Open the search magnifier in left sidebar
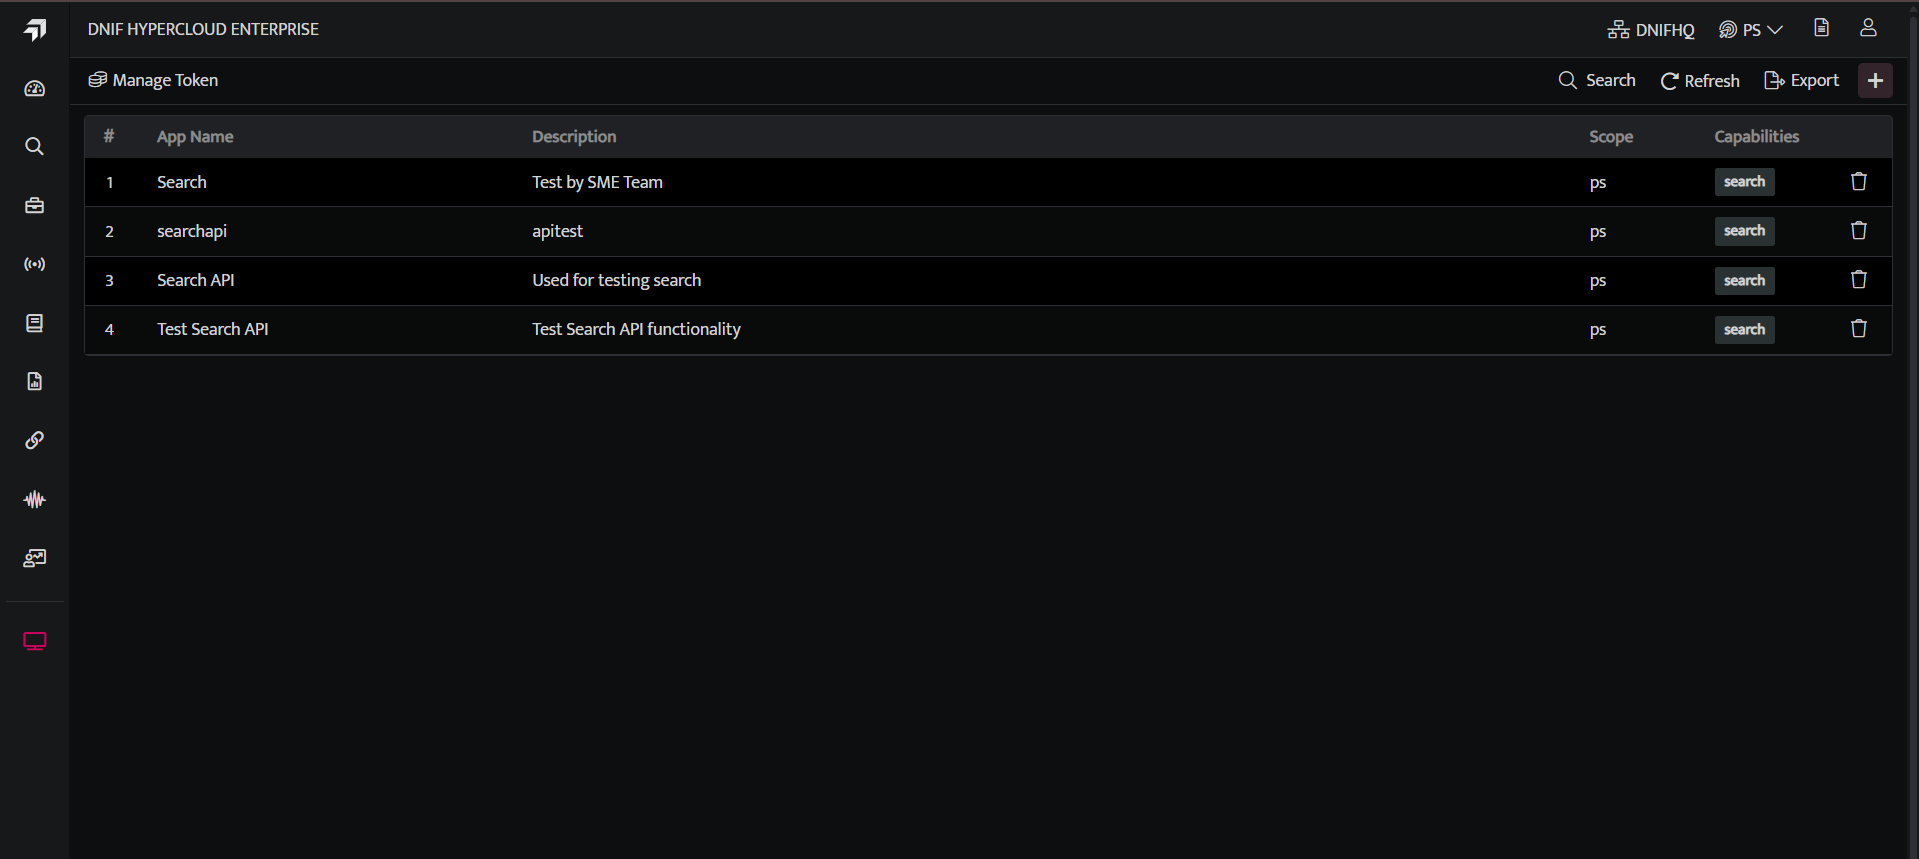Image resolution: width=1919 pixels, height=859 pixels. pos(34,146)
